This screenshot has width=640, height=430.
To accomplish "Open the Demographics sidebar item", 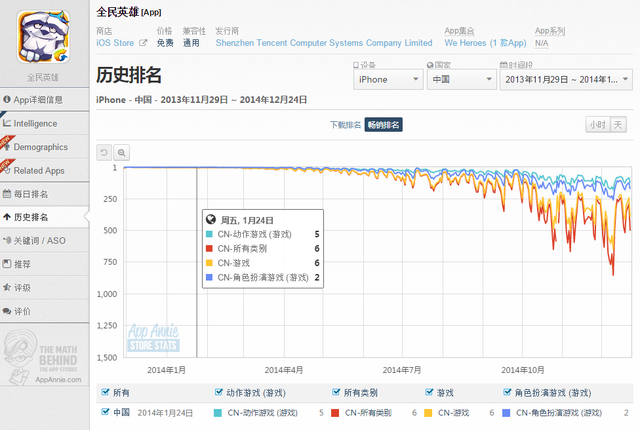I will click(x=44, y=147).
